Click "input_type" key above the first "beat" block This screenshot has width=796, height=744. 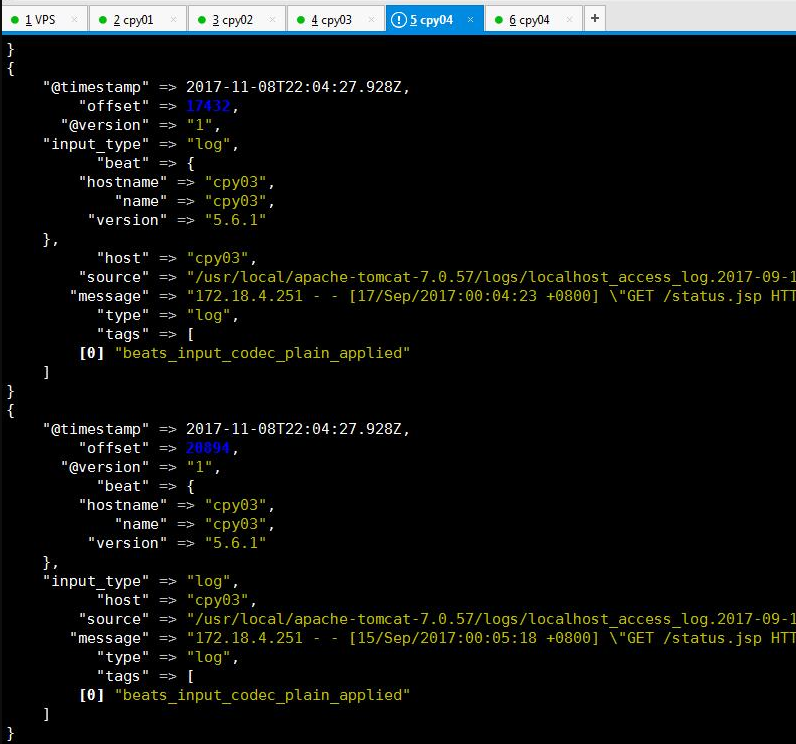96,144
